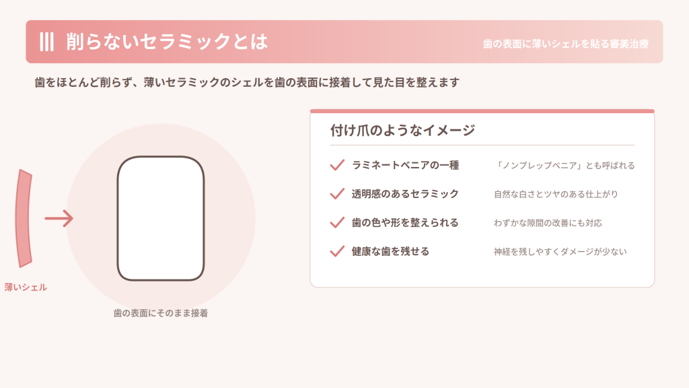This screenshot has height=388, width=689.
Task: Click checkmark beside 健康な歯を残せる
Action: [x=337, y=251]
